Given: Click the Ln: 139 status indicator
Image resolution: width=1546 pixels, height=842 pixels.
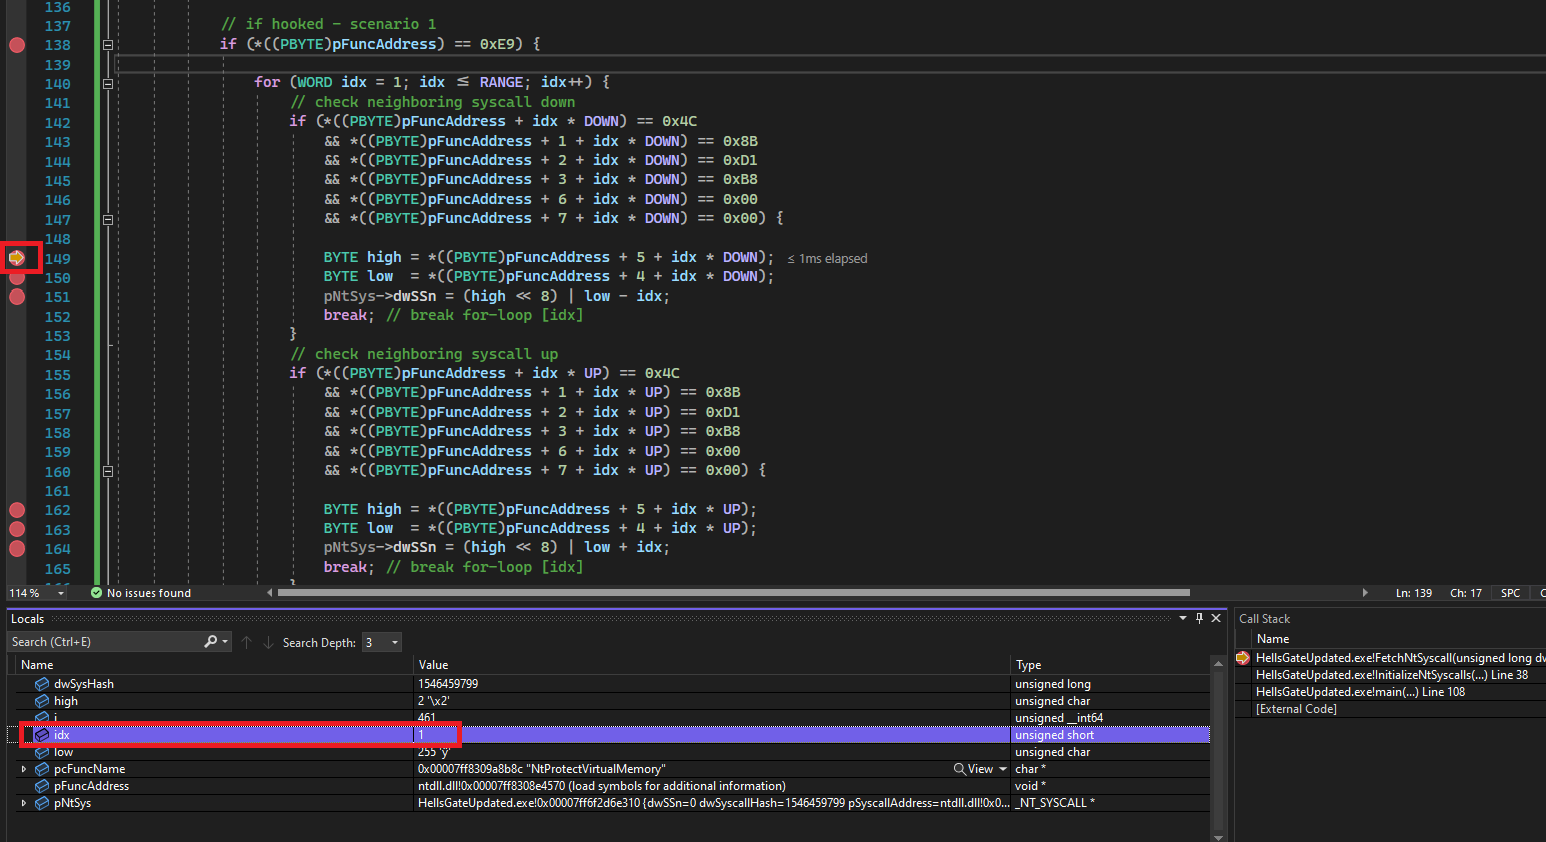Looking at the screenshot, I should (x=1414, y=593).
